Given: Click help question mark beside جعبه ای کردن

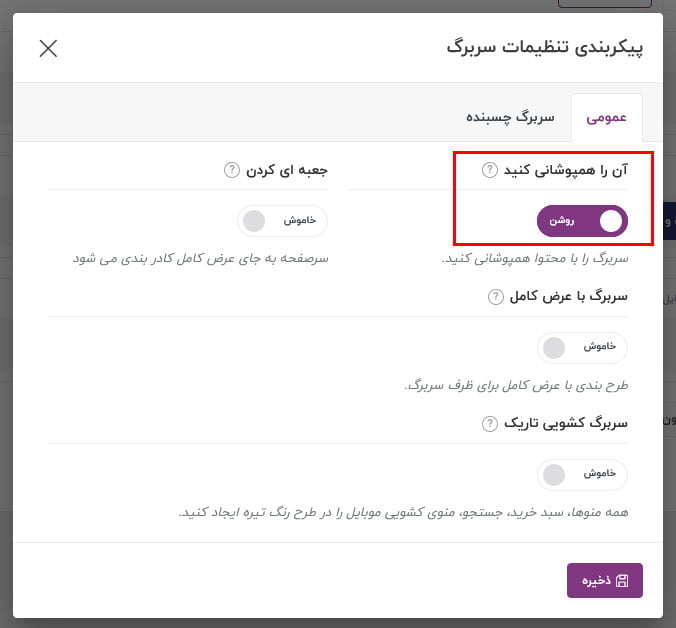Looking at the screenshot, I should (x=232, y=170).
